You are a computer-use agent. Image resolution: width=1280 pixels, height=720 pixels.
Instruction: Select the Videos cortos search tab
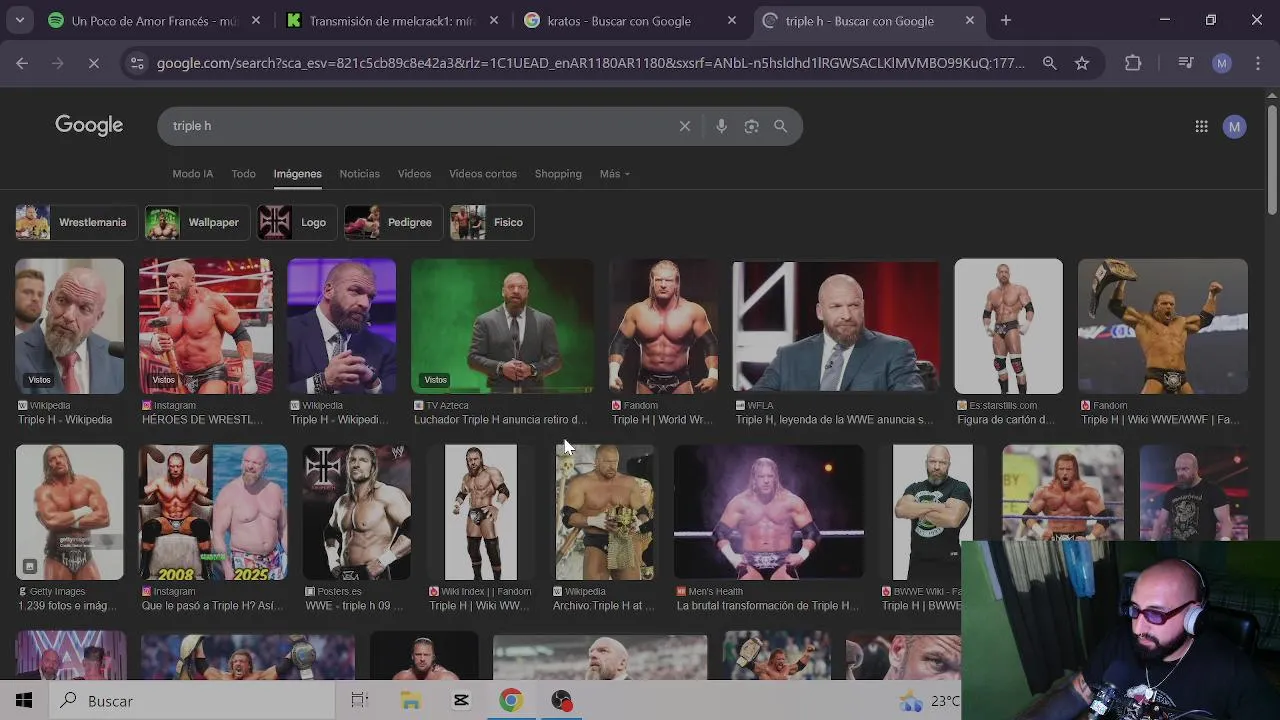483,174
